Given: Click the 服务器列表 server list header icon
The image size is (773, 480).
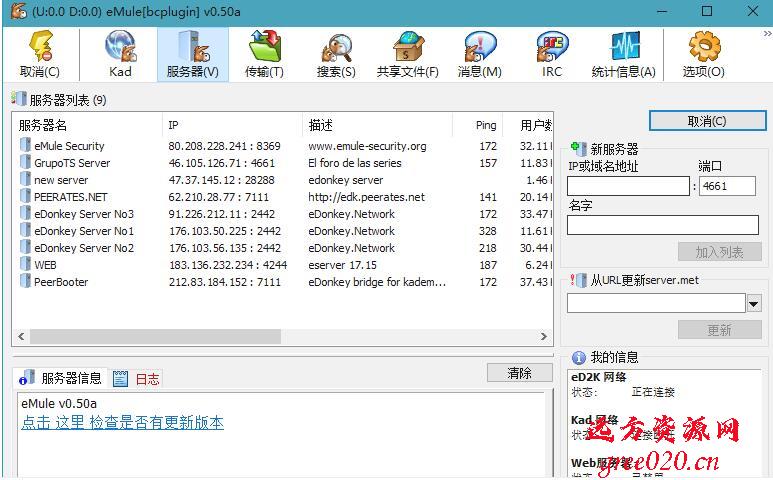Looking at the screenshot, I should pyautogui.click(x=19, y=99).
